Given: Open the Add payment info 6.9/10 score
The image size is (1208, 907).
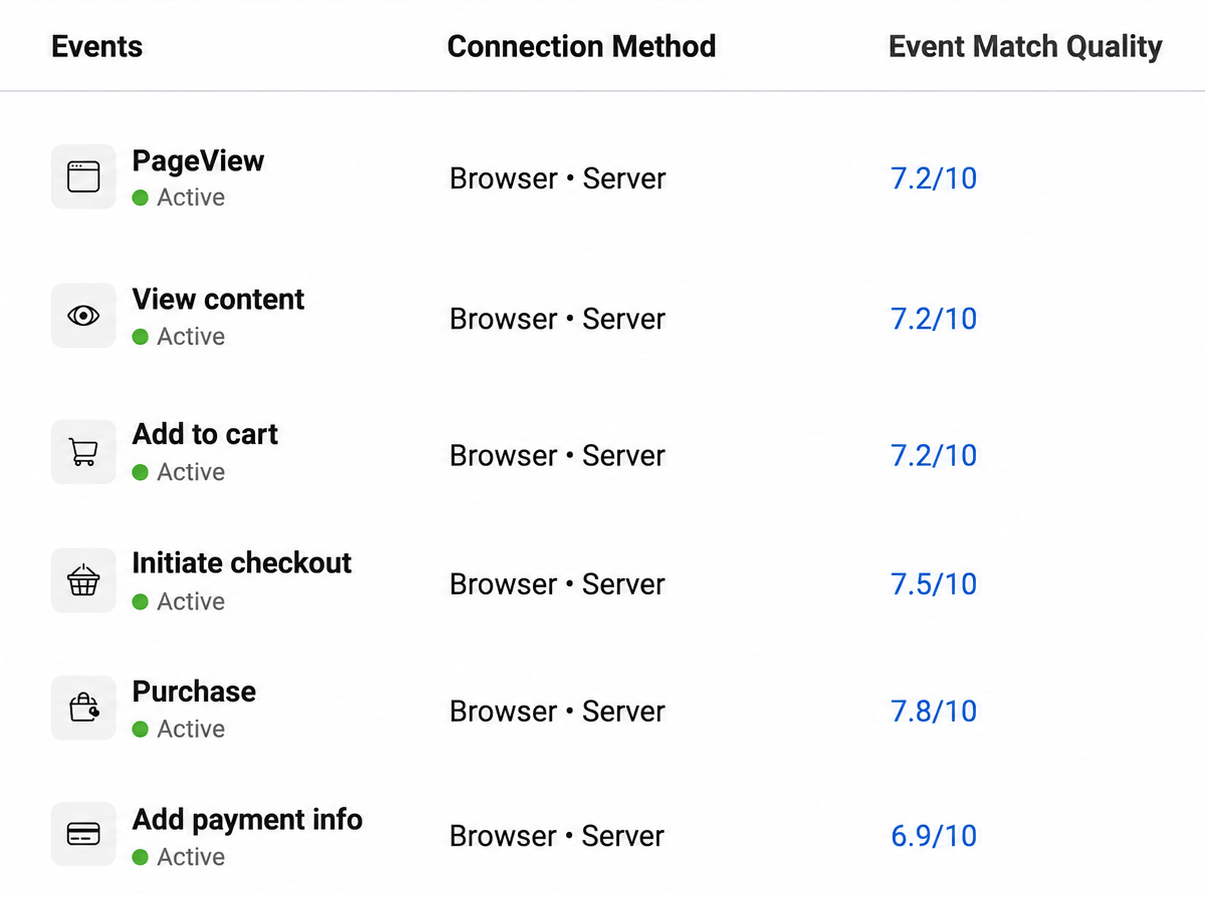Looking at the screenshot, I should point(933,836).
